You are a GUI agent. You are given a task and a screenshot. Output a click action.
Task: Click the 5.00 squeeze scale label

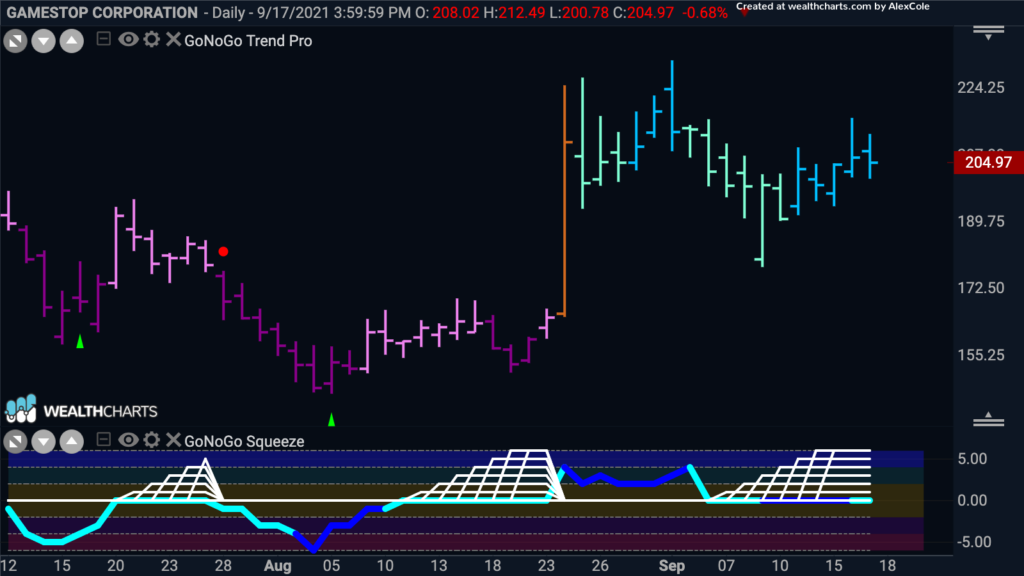click(x=972, y=459)
